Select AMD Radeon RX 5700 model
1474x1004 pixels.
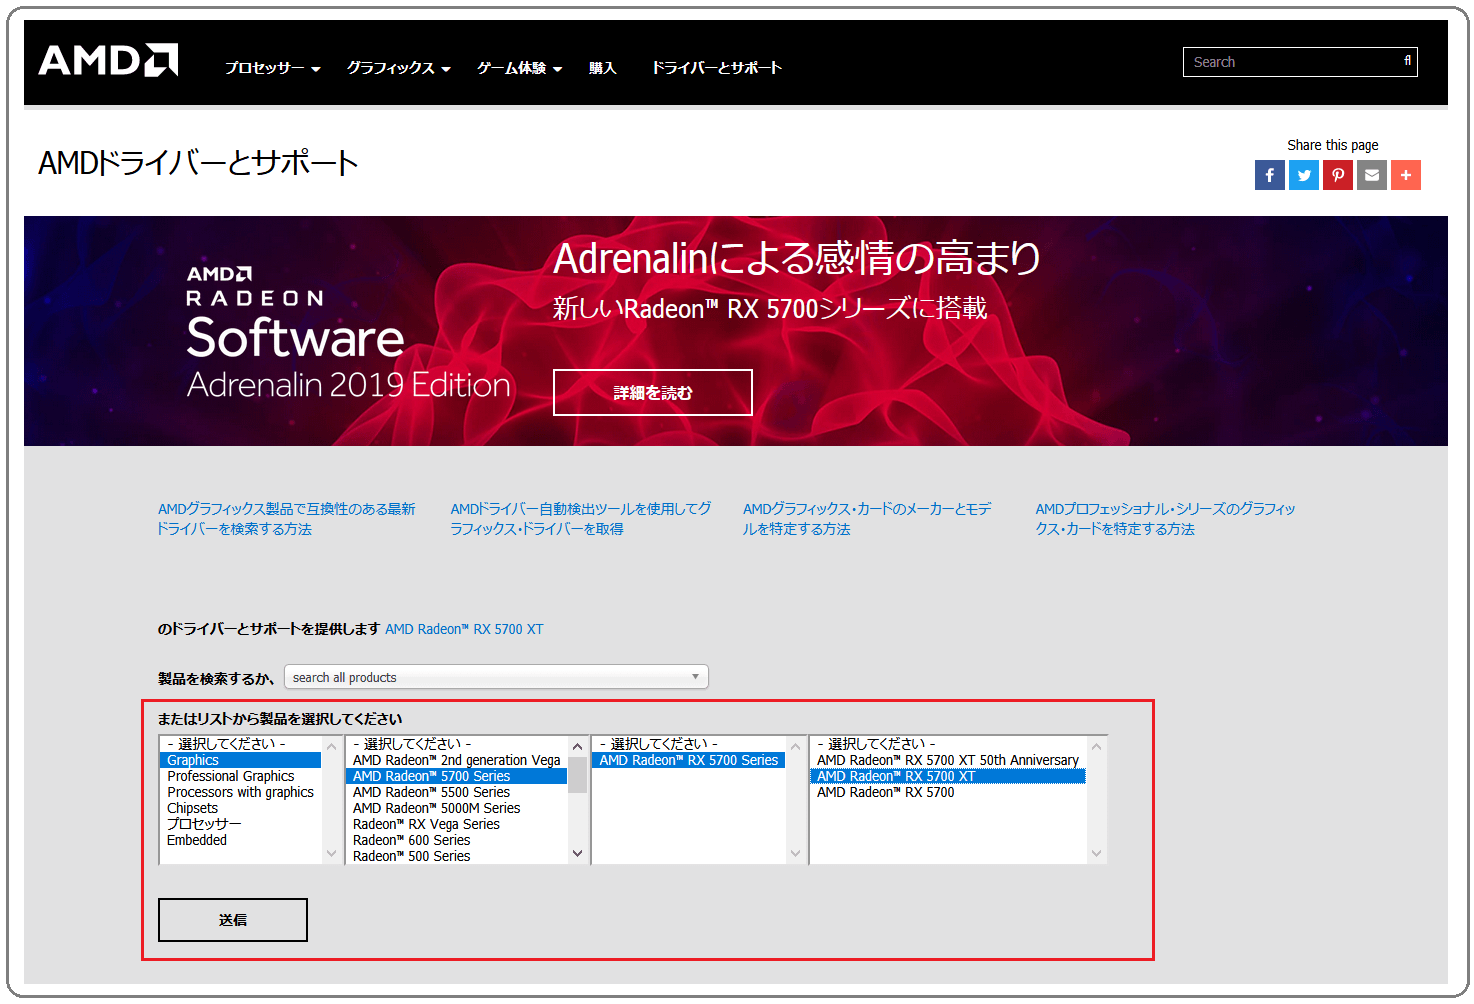948,792
